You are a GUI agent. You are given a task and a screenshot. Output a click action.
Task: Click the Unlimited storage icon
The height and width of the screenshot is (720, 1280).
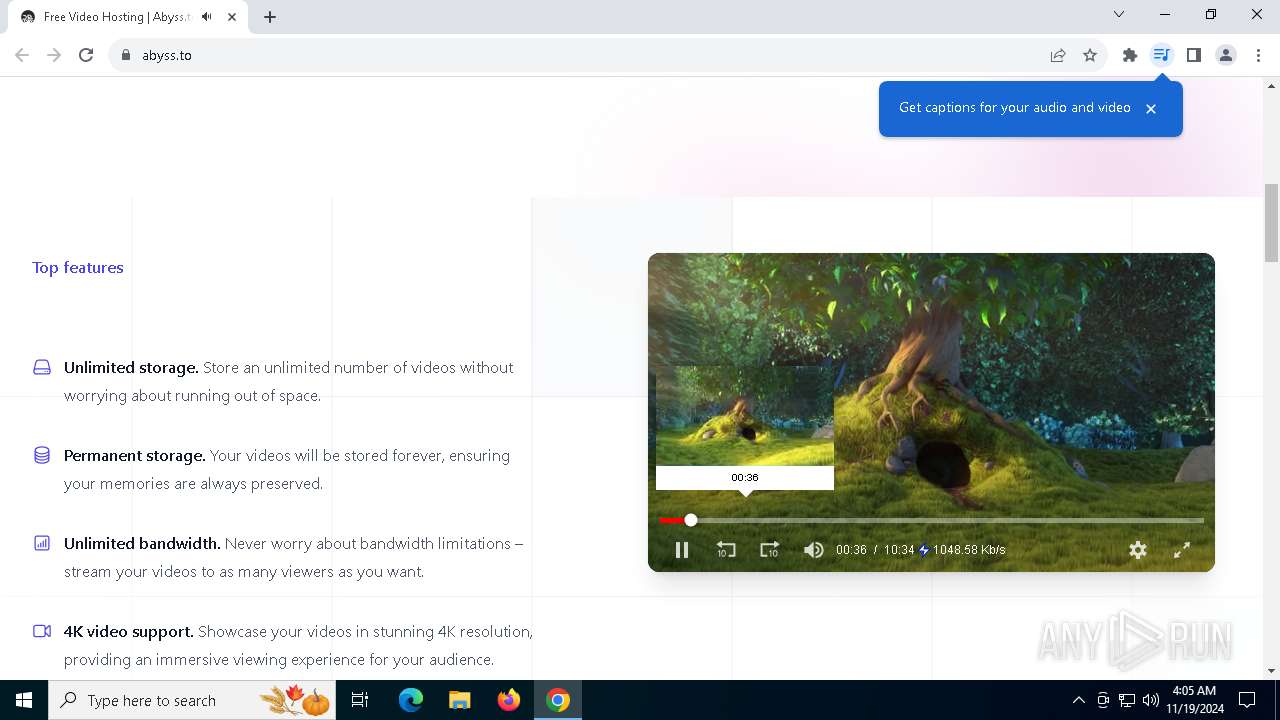pyautogui.click(x=42, y=367)
